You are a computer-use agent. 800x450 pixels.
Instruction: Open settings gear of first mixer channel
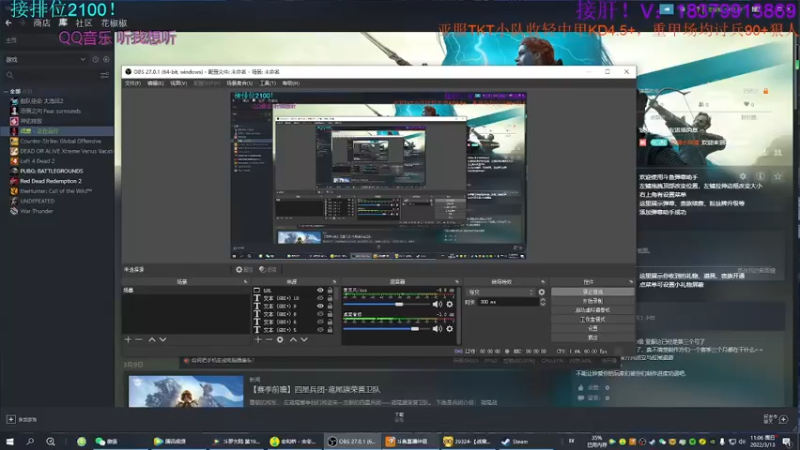[449, 304]
